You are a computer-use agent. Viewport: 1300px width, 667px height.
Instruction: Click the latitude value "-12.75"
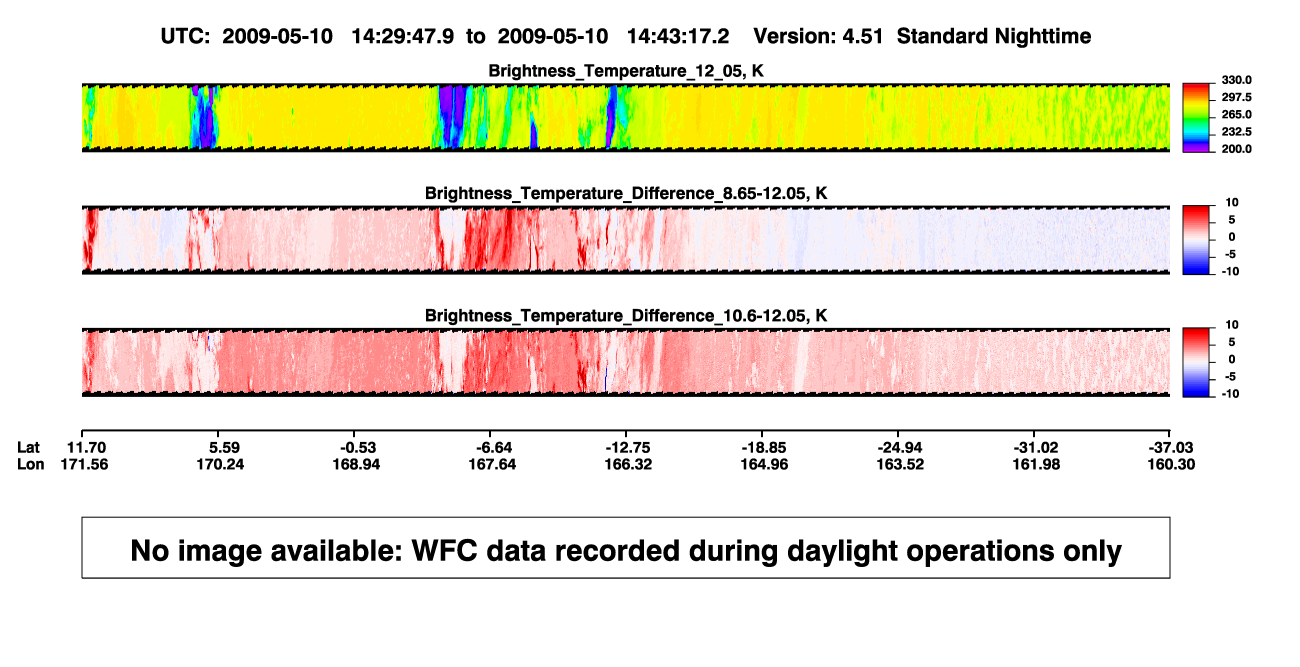coord(632,447)
